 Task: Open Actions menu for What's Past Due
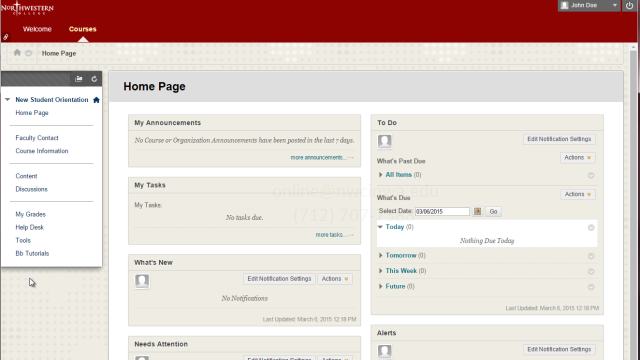[x=578, y=158]
